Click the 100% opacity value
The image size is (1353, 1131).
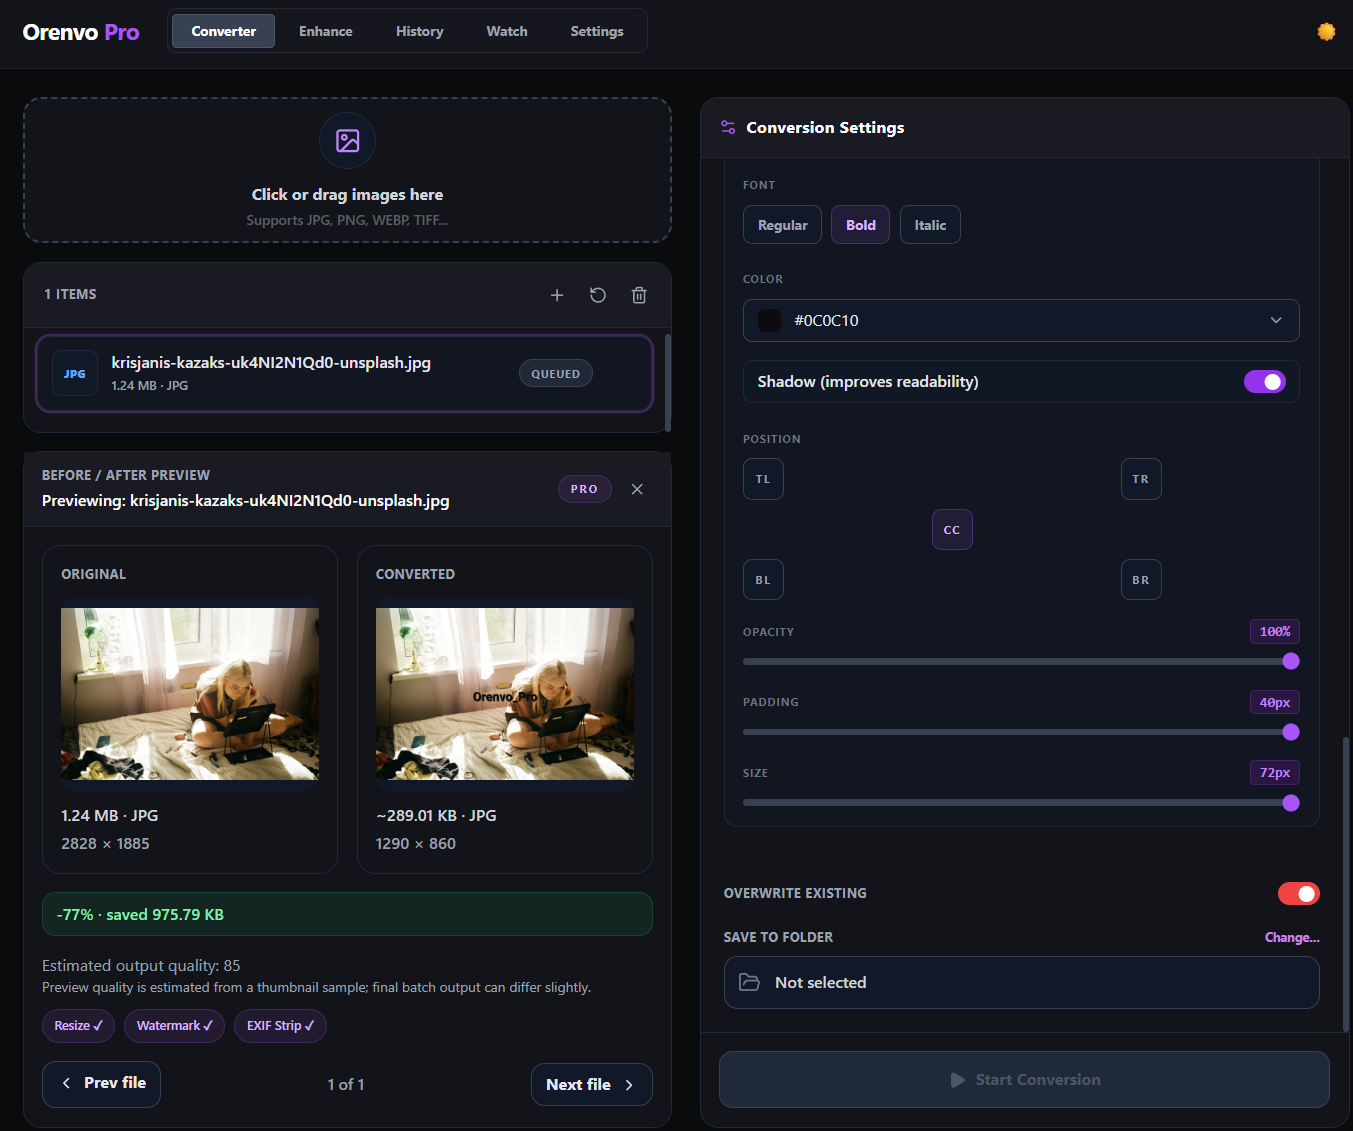(1275, 632)
